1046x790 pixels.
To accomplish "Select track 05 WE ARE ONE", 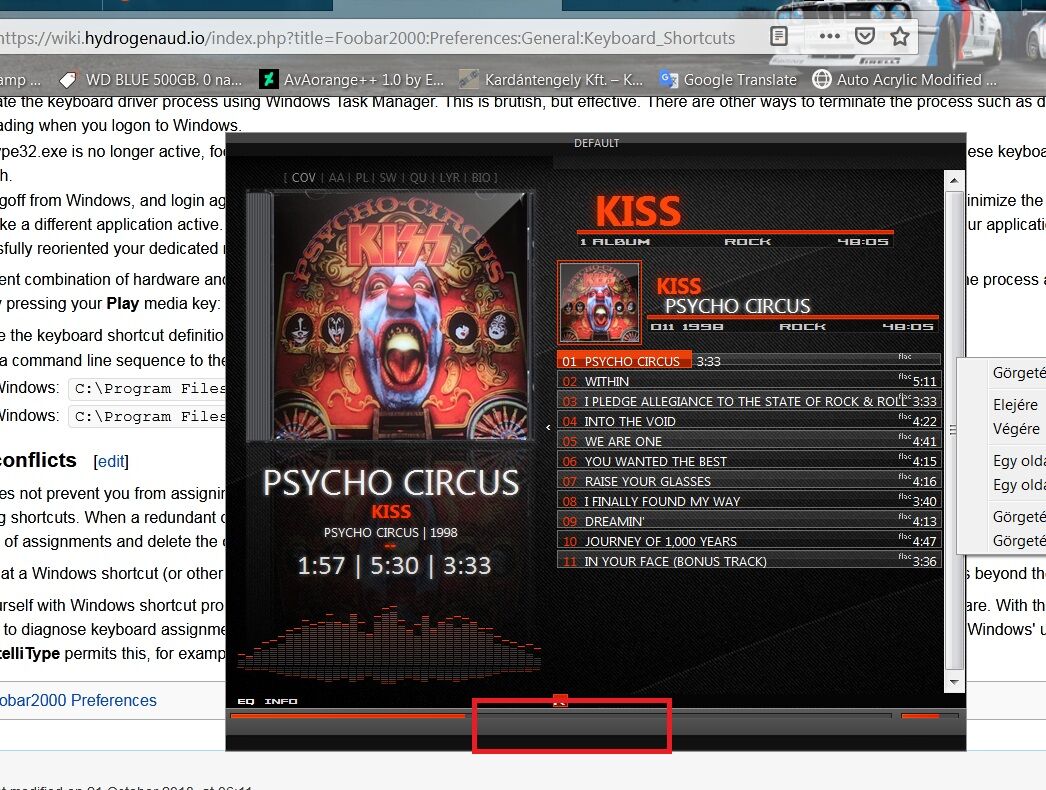I will [x=748, y=441].
